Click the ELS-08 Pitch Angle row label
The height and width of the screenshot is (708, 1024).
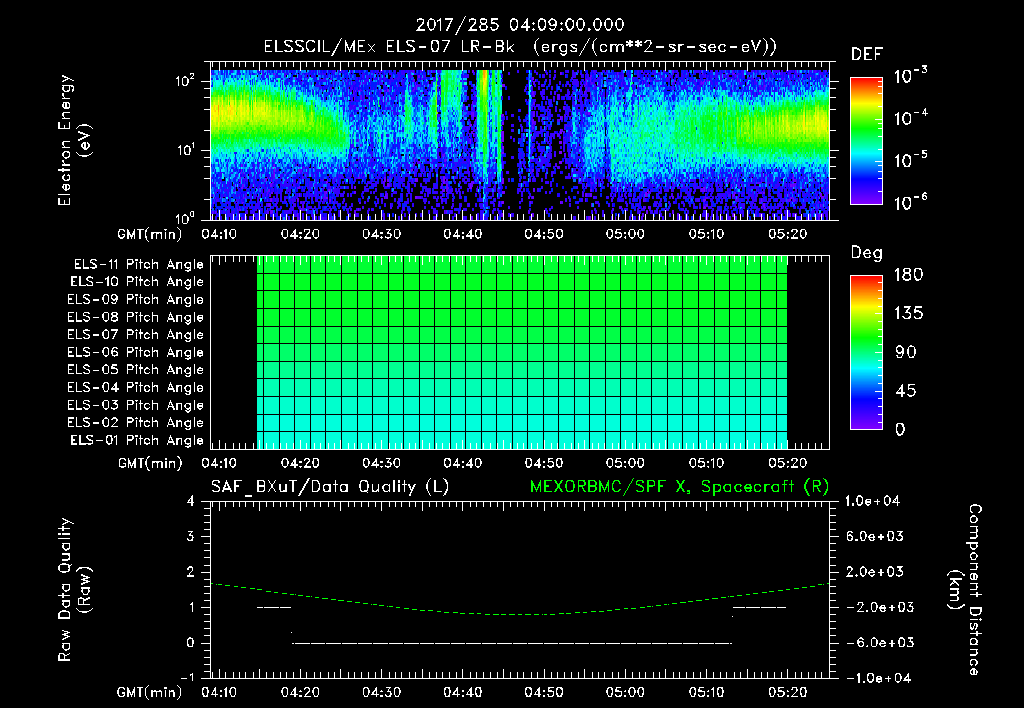coord(136,317)
